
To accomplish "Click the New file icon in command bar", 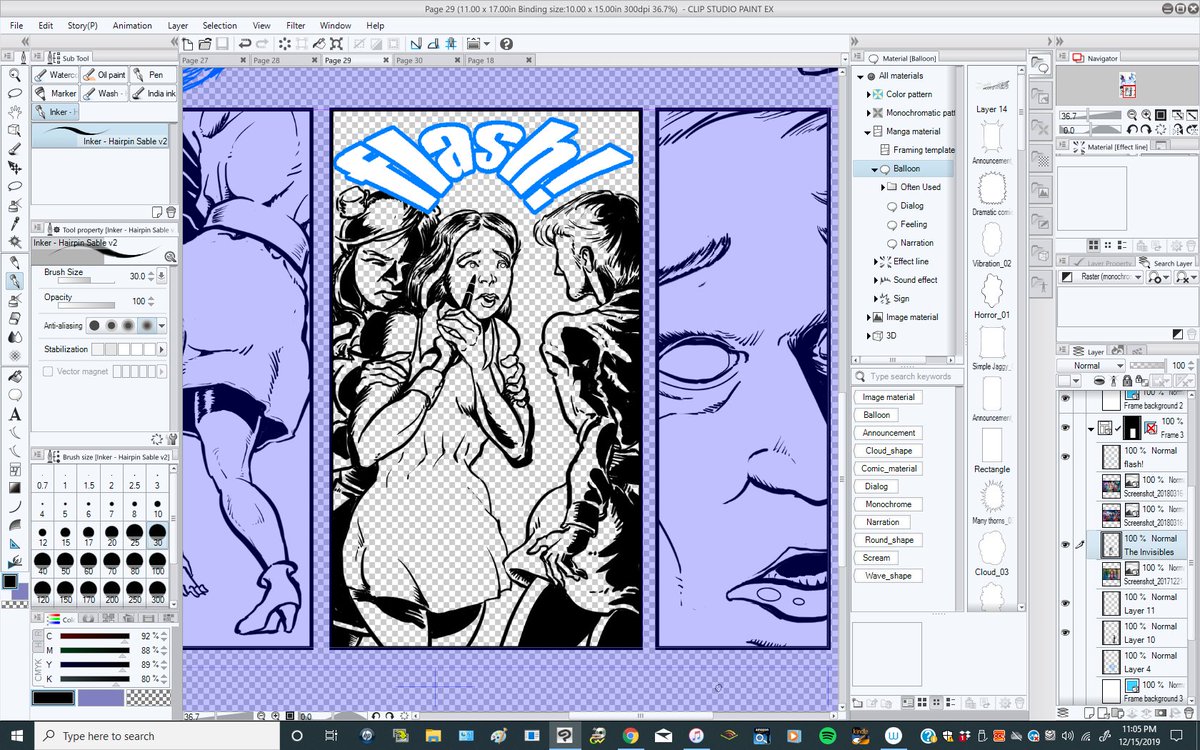I will click(188, 44).
